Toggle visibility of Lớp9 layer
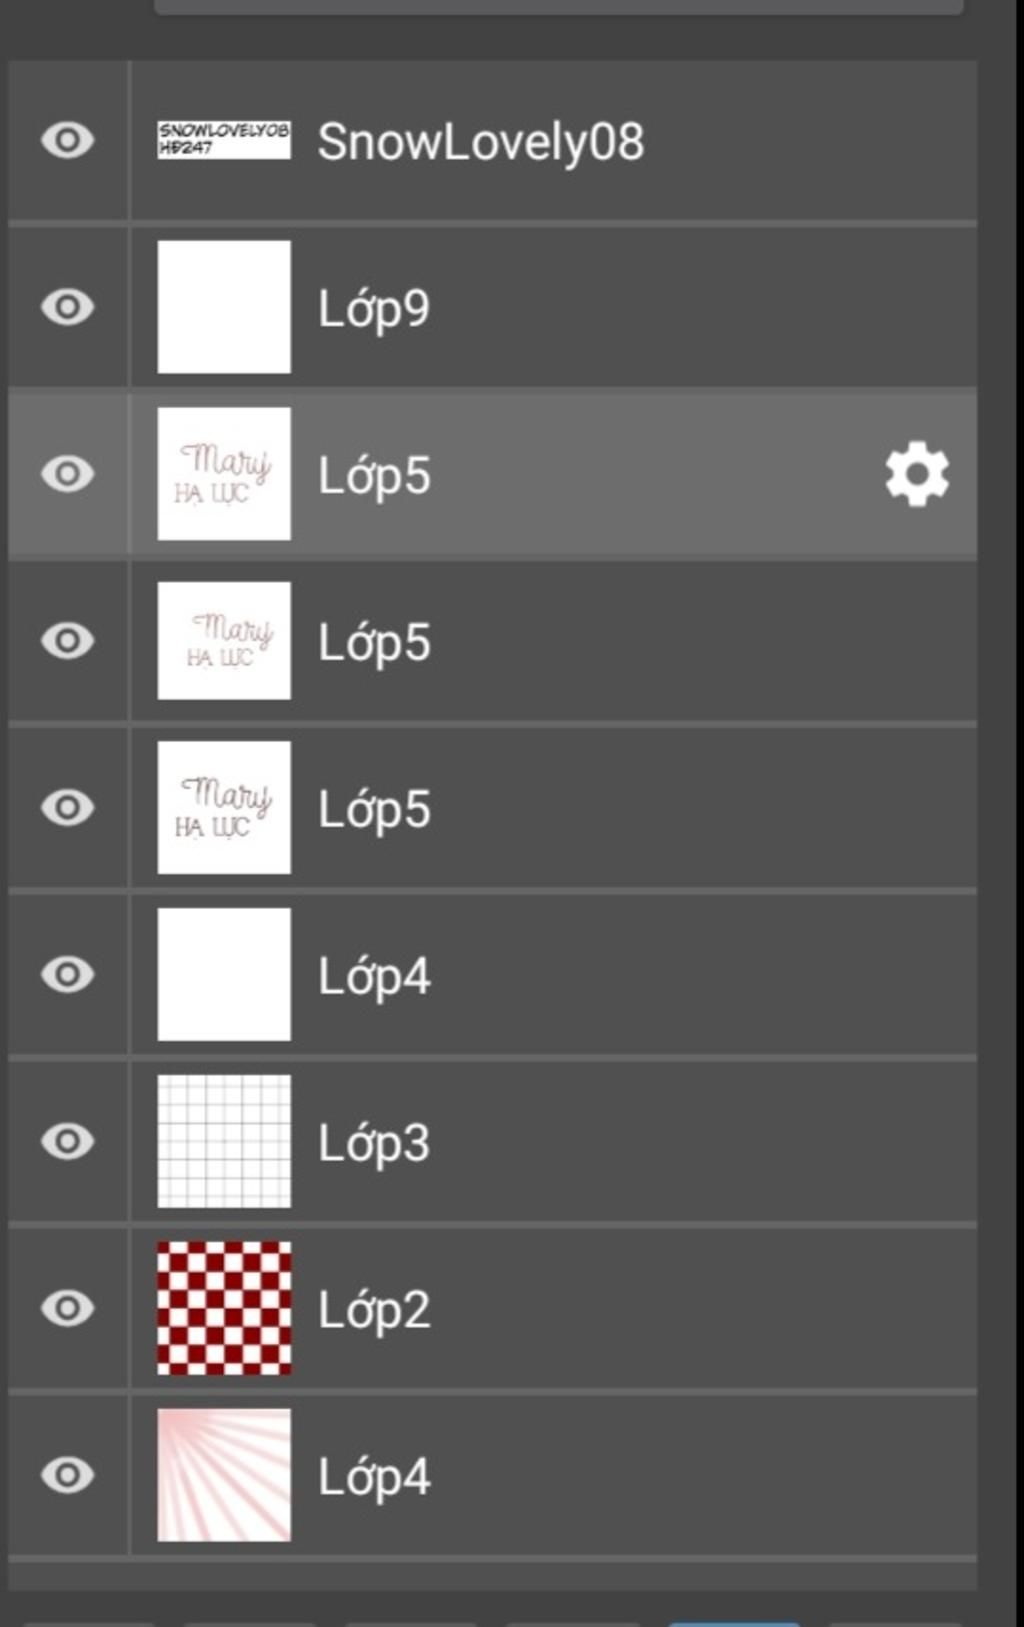1024x1627 pixels. click(x=67, y=307)
